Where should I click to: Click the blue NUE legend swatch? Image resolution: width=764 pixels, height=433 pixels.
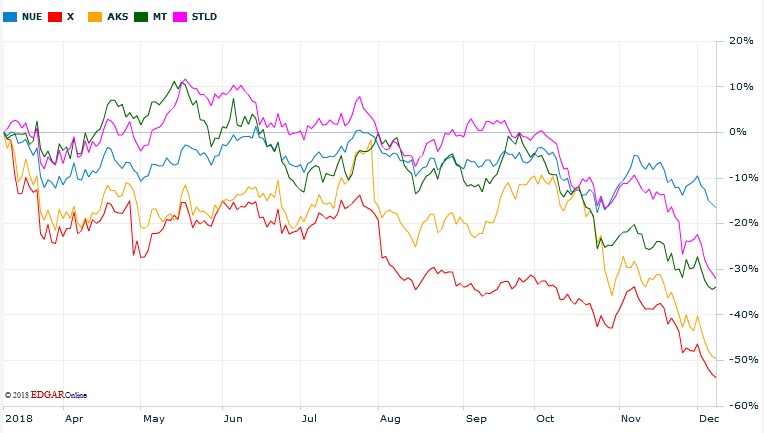(10, 17)
